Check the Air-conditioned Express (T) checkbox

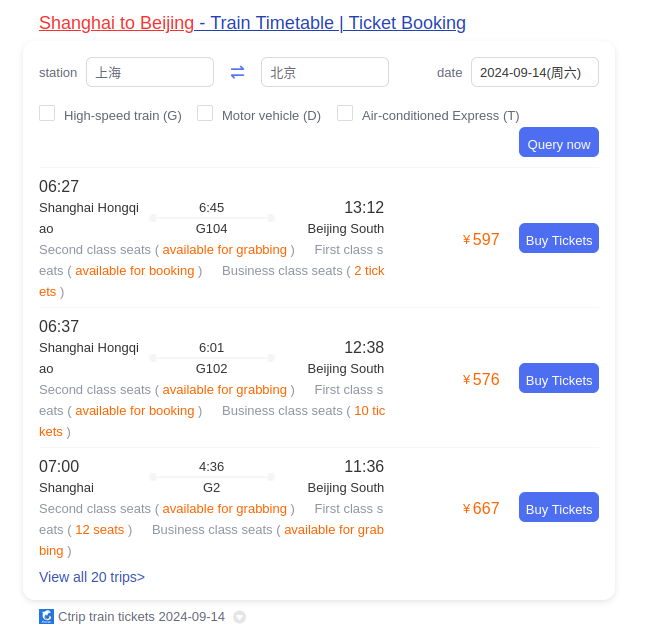click(345, 113)
